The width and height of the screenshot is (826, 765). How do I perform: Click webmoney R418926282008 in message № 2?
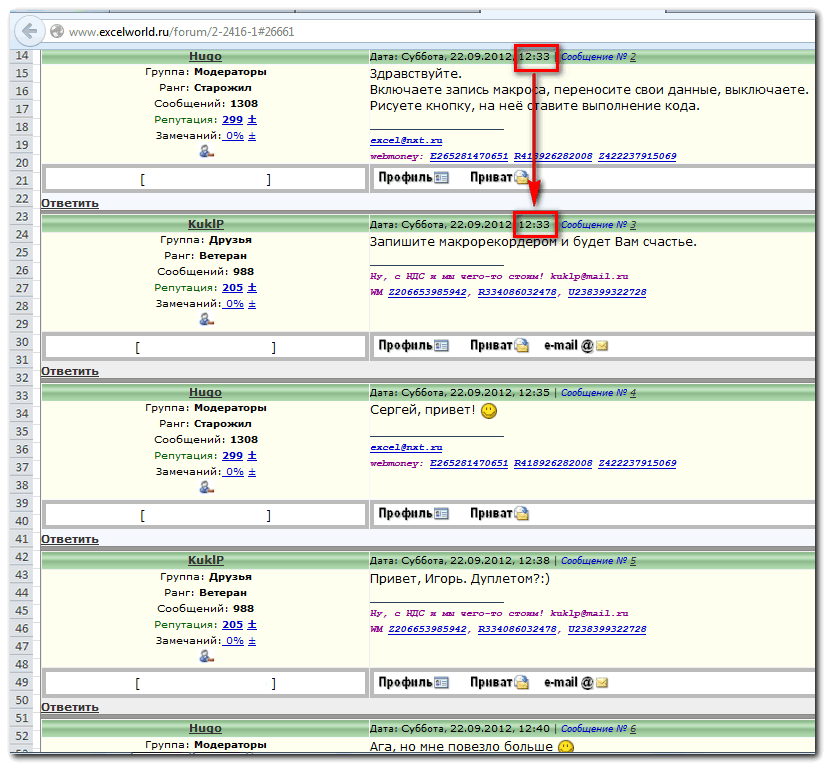[553, 156]
